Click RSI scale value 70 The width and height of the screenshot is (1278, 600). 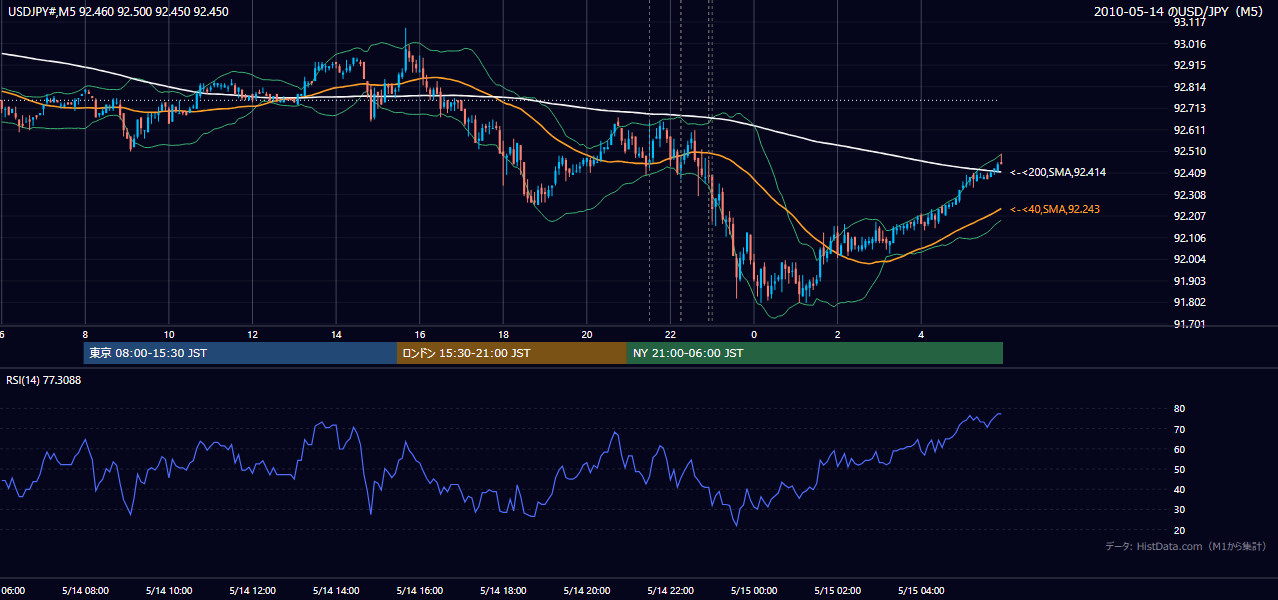tap(1180, 429)
